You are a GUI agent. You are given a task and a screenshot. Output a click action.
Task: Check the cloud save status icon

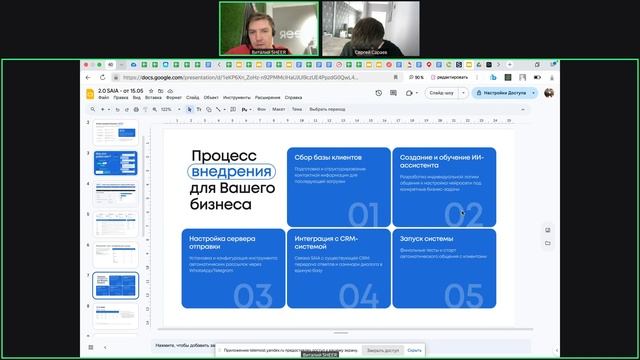pos(170,91)
